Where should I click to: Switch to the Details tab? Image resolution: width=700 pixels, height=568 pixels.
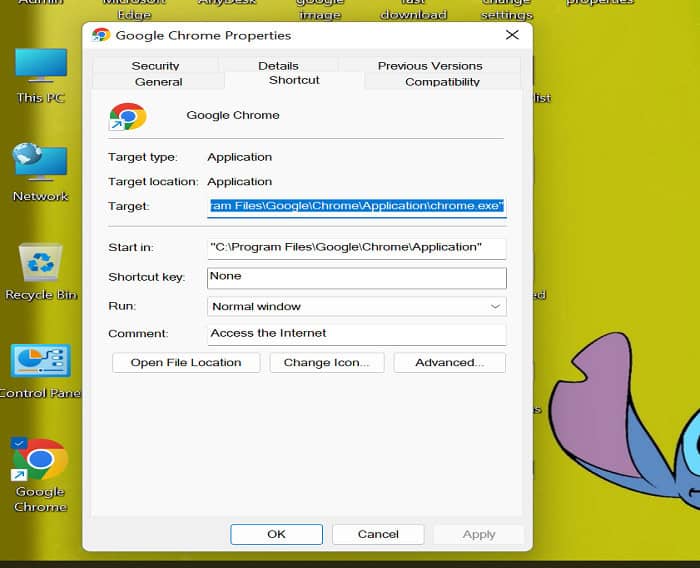pyautogui.click(x=278, y=65)
